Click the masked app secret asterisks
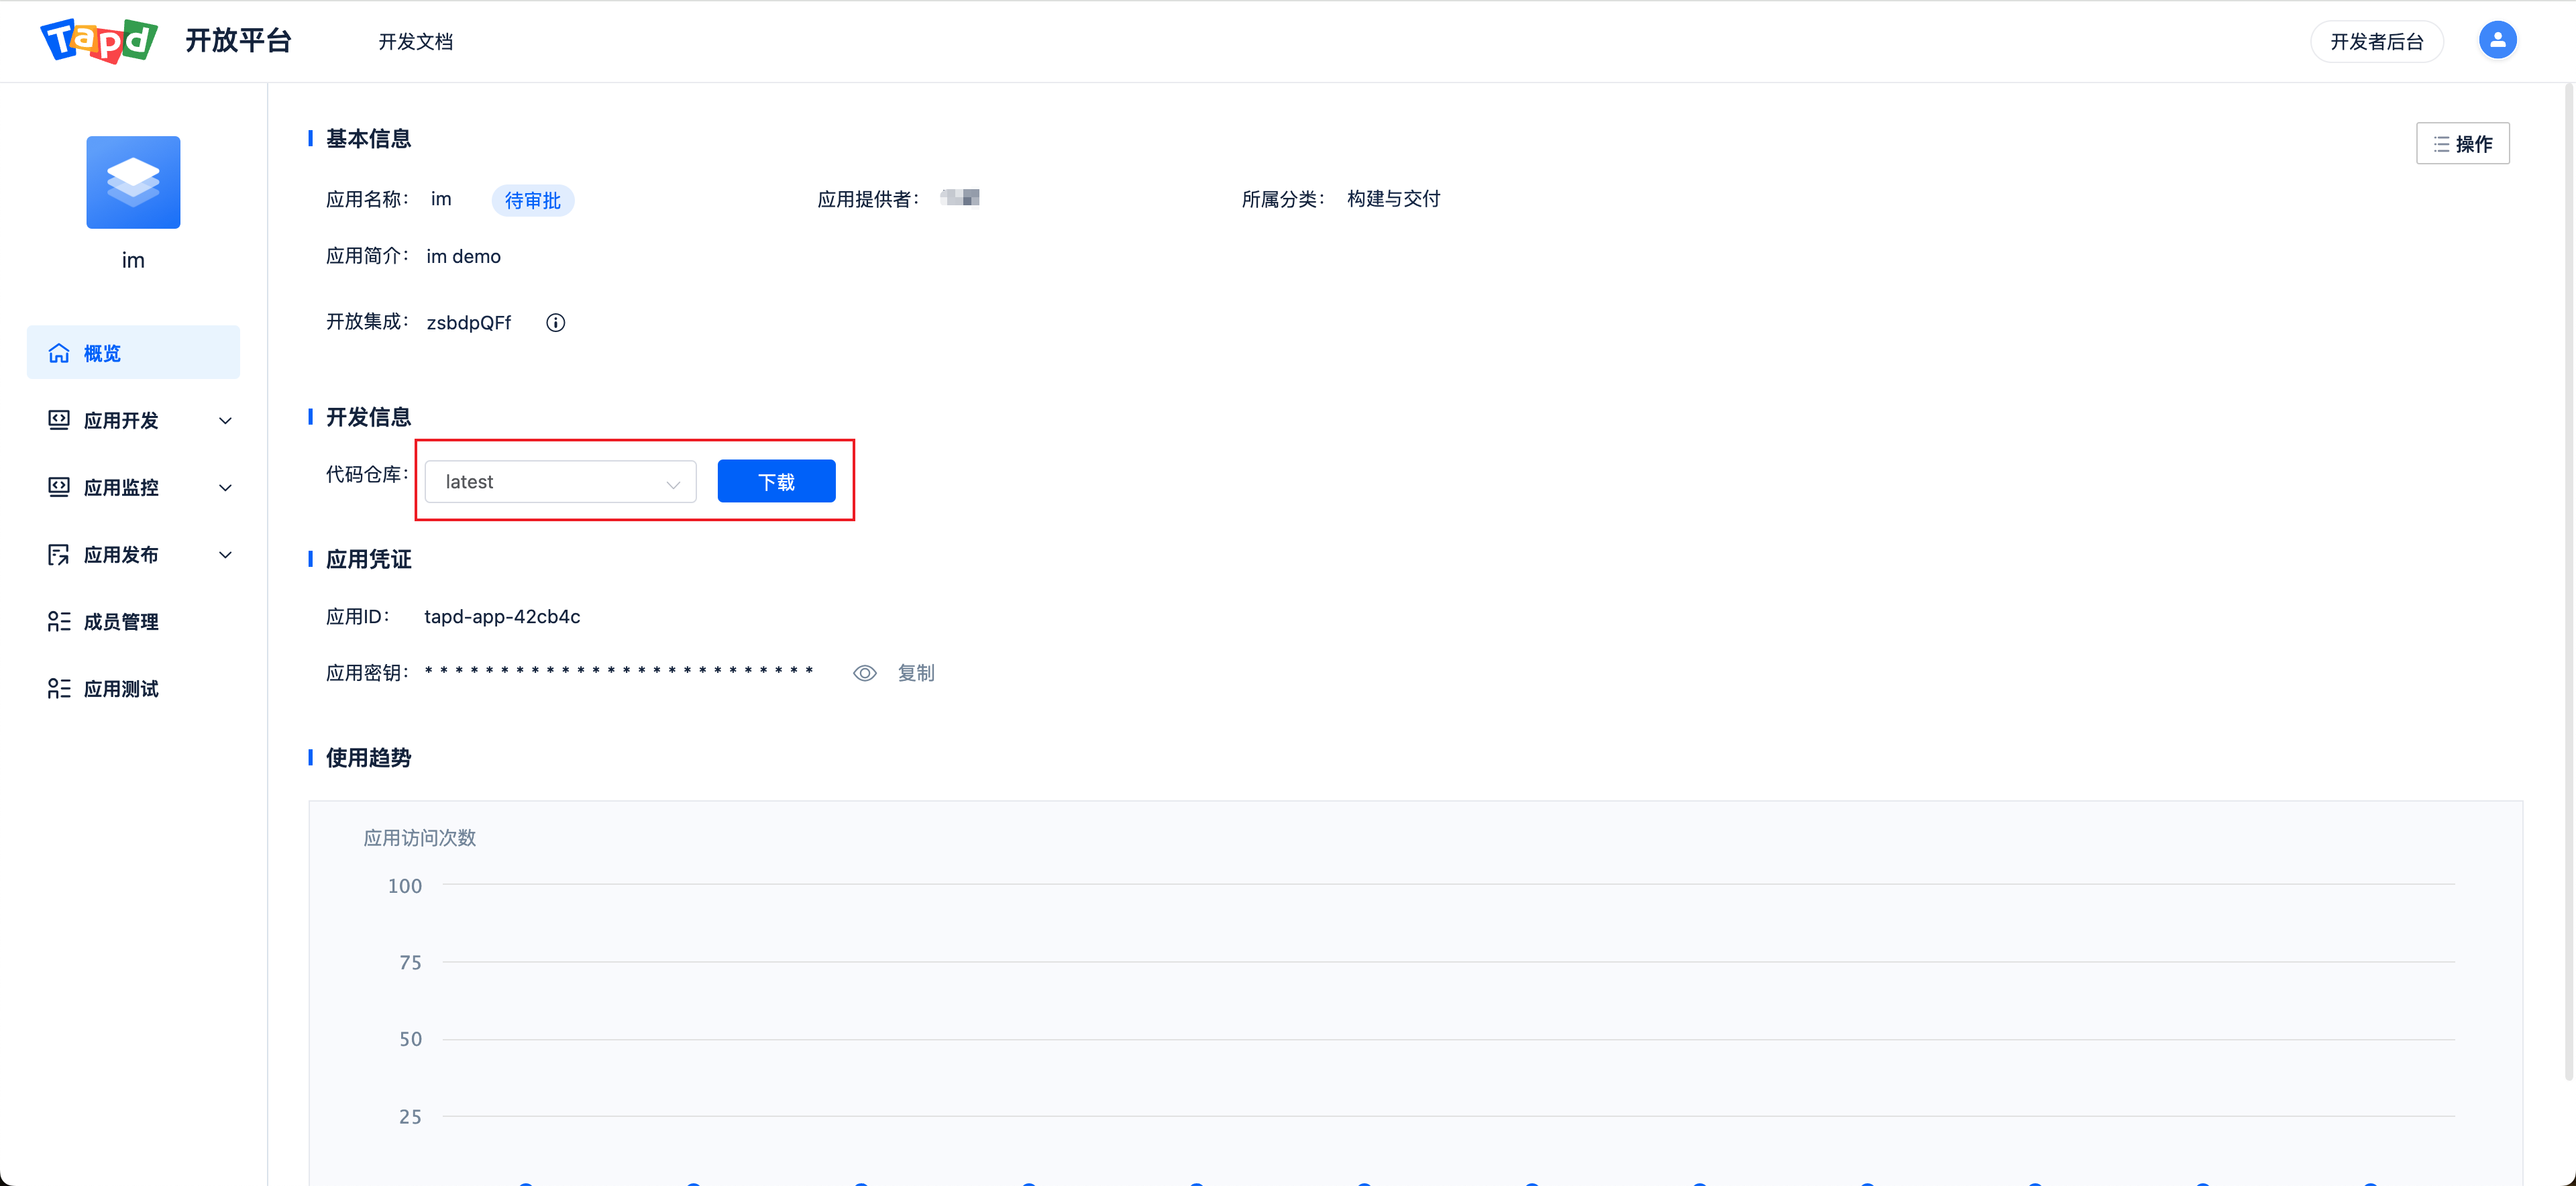2576x1186 pixels. (619, 671)
